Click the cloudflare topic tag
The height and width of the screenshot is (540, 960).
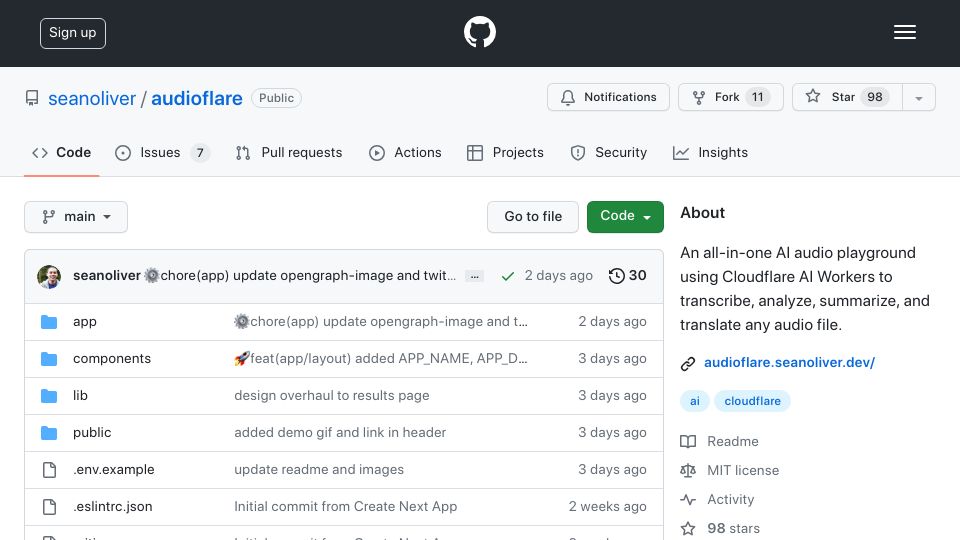point(752,401)
